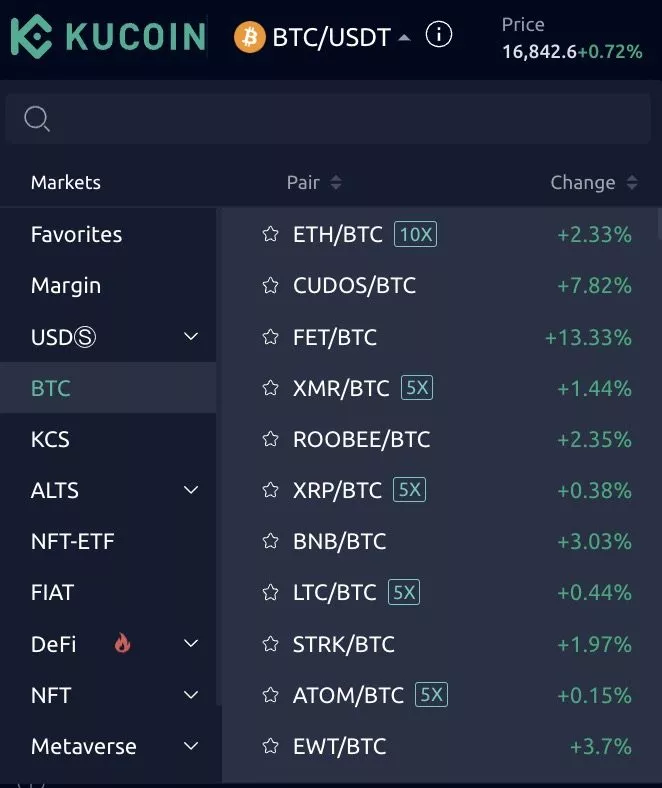Expand the ALTS market submenu

pos(191,489)
